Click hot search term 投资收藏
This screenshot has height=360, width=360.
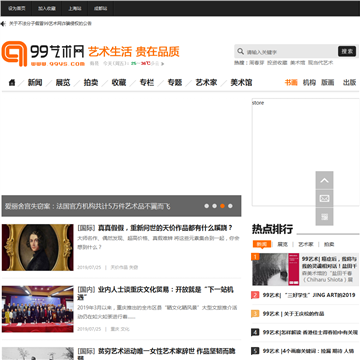[x=277, y=63]
